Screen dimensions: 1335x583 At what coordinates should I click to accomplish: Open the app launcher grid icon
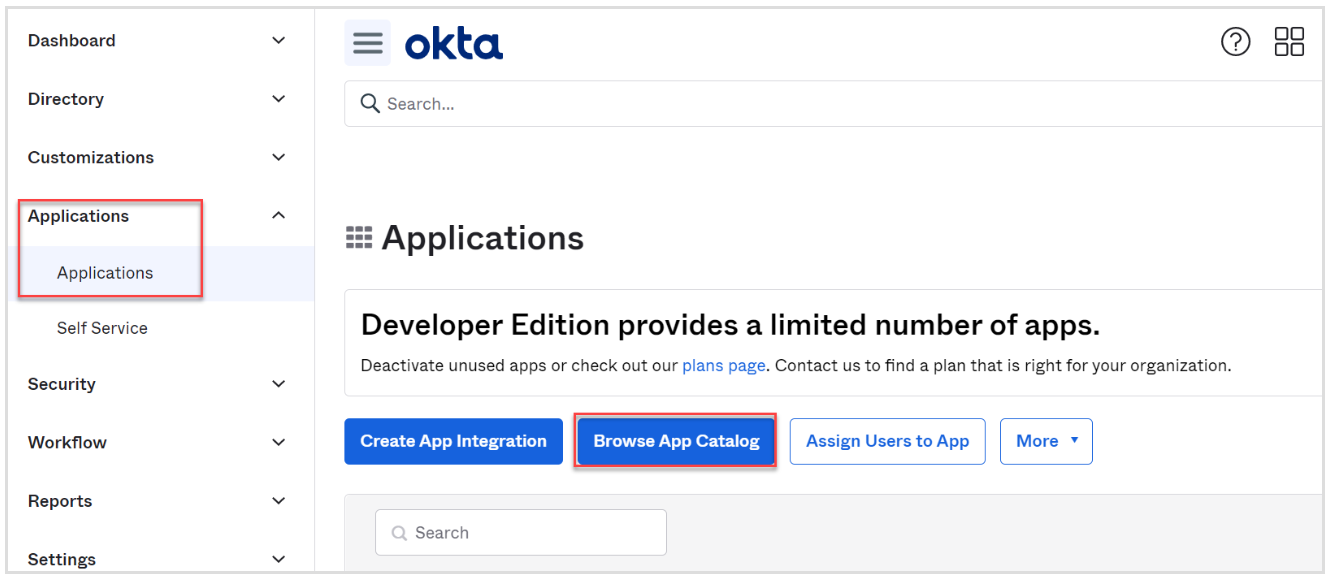tap(1290, 41)
